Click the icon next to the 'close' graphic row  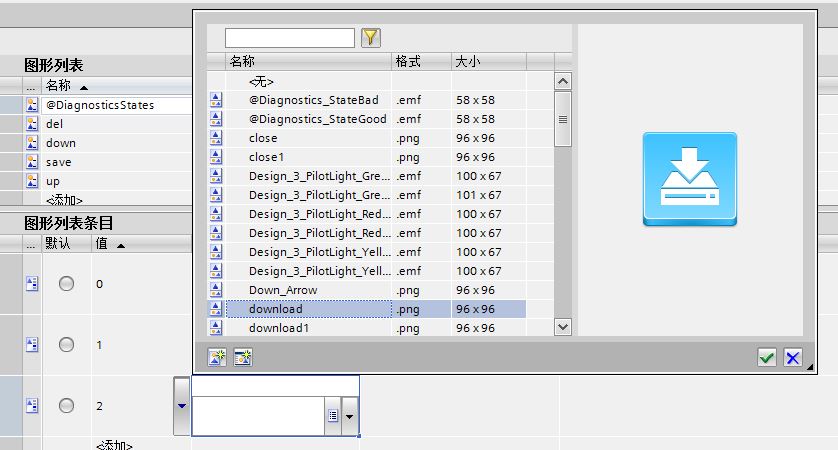click(216, 138)
